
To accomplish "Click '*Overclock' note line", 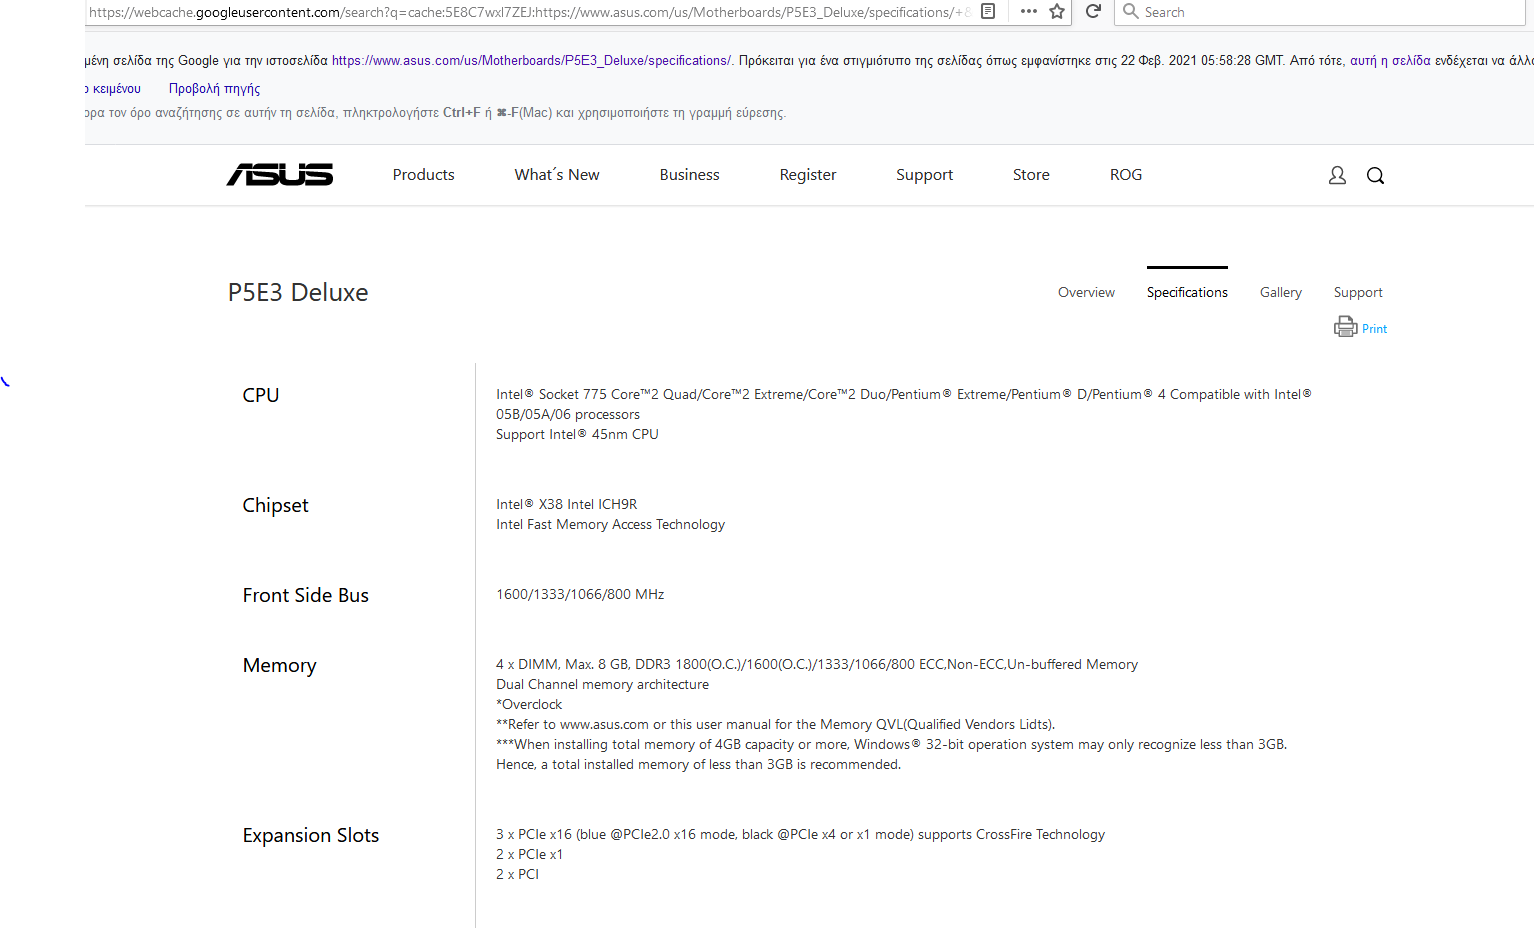I will tap(529, 704).
